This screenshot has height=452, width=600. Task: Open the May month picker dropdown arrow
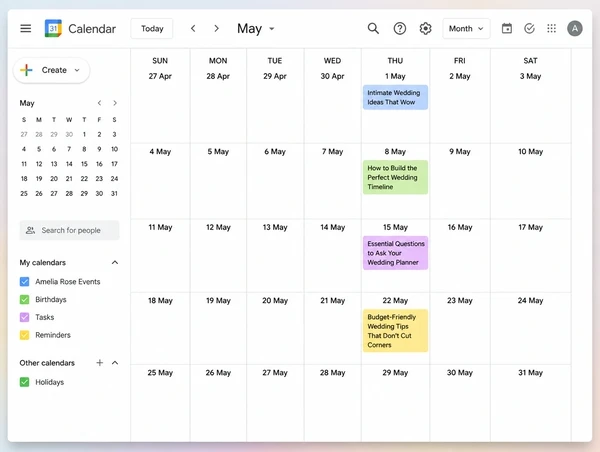click(272, 28)
